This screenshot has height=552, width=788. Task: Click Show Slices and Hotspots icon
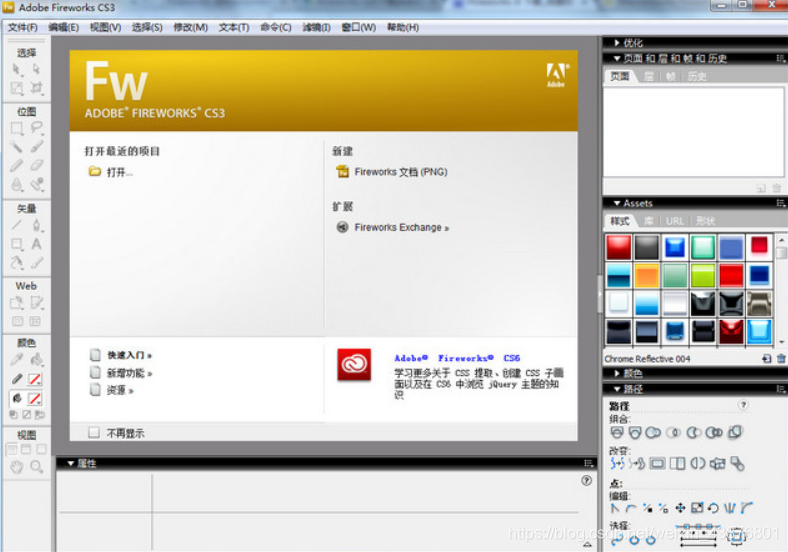pyautogui.click(x=35, y=321)
